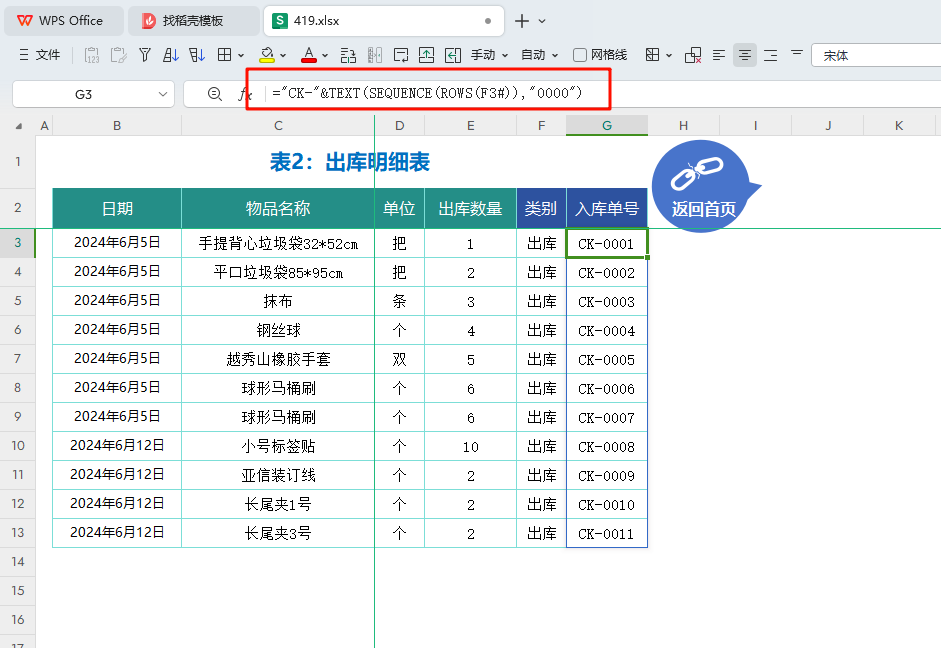Click the zoom magnifier icon in formula bar
This screenshot has width=941, height=648.
(214, 94)
